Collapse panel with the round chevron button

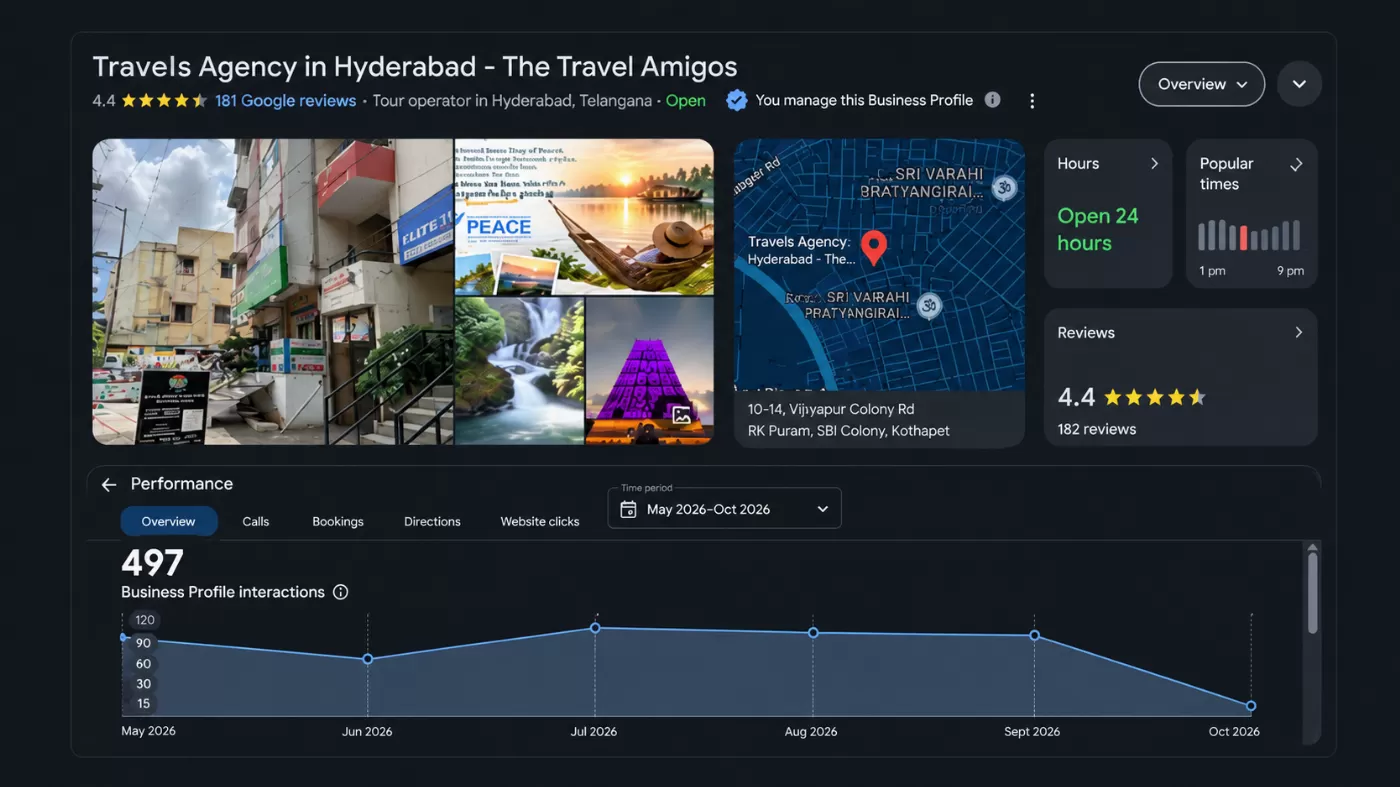coord(1299,84)
